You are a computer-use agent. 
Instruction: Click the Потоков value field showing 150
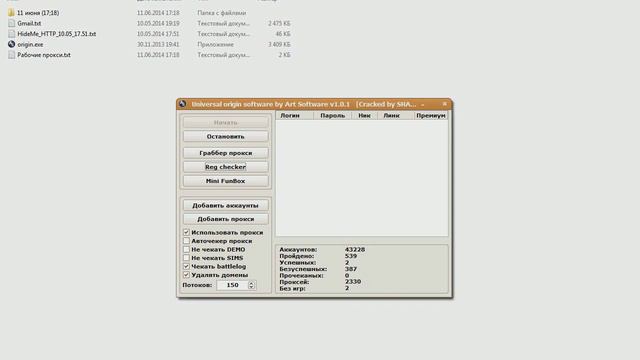click(232, 285)
